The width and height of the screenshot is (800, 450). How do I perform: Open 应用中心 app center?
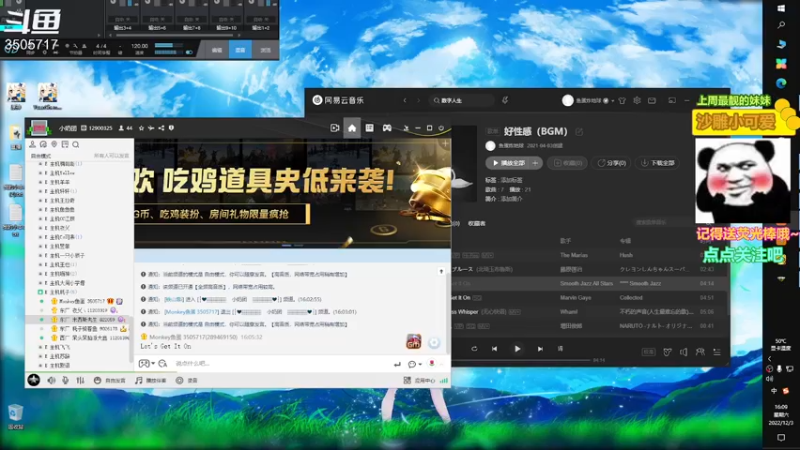(419, 381)
